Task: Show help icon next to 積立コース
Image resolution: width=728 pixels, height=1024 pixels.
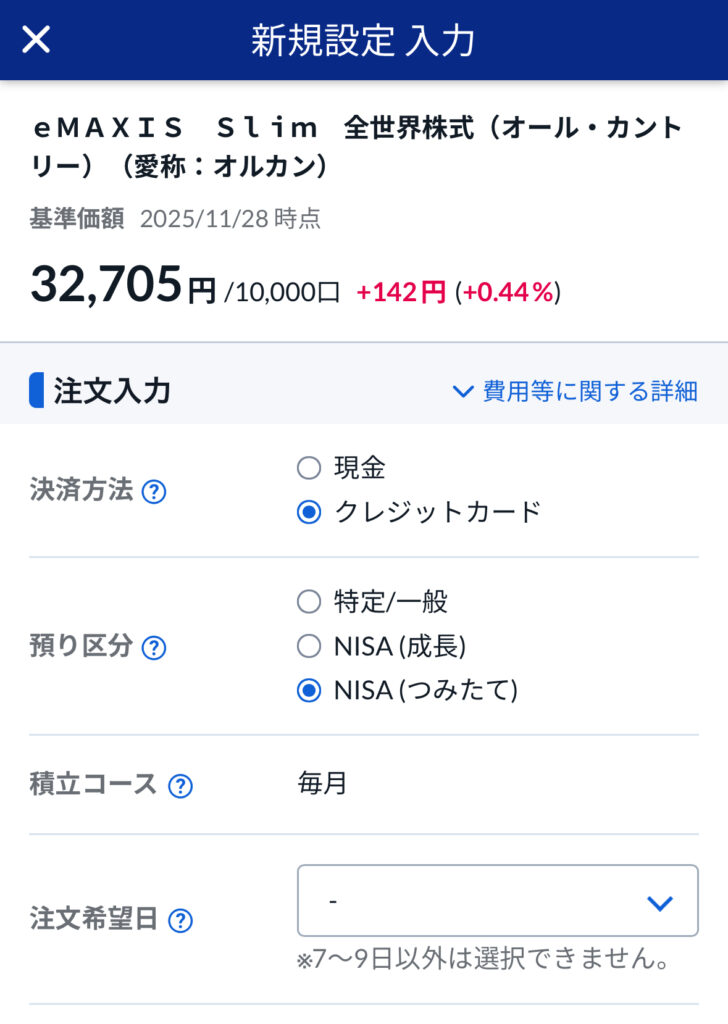Action: [180, 786]
